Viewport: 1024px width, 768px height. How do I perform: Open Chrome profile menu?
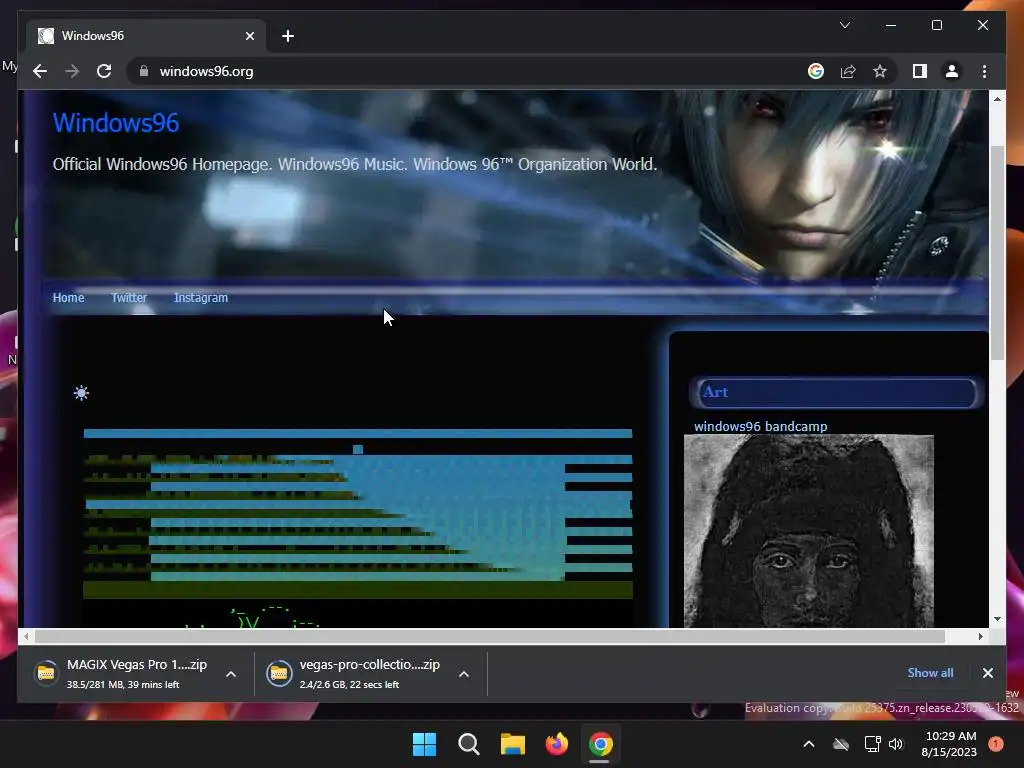click(952, 71)
